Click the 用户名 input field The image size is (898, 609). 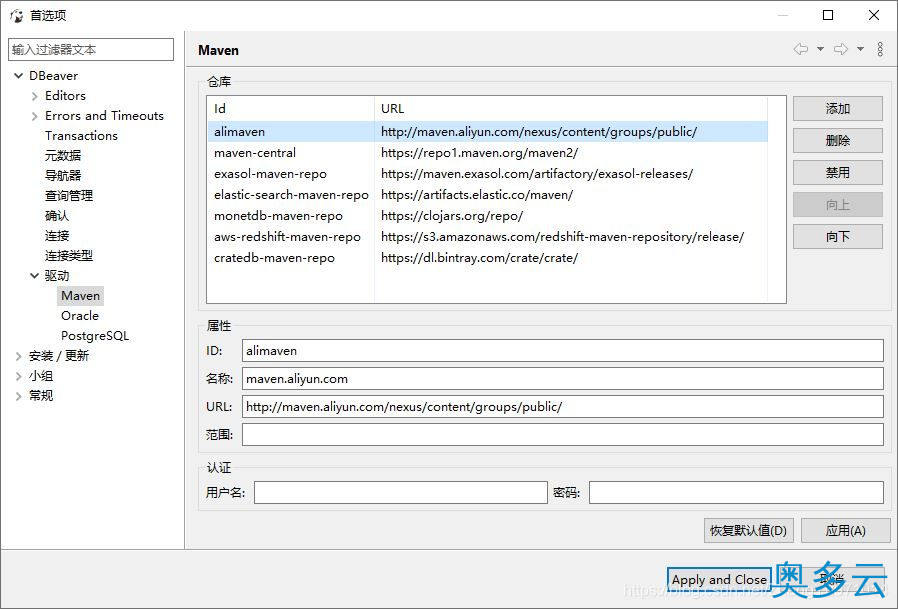pos(400,493)
